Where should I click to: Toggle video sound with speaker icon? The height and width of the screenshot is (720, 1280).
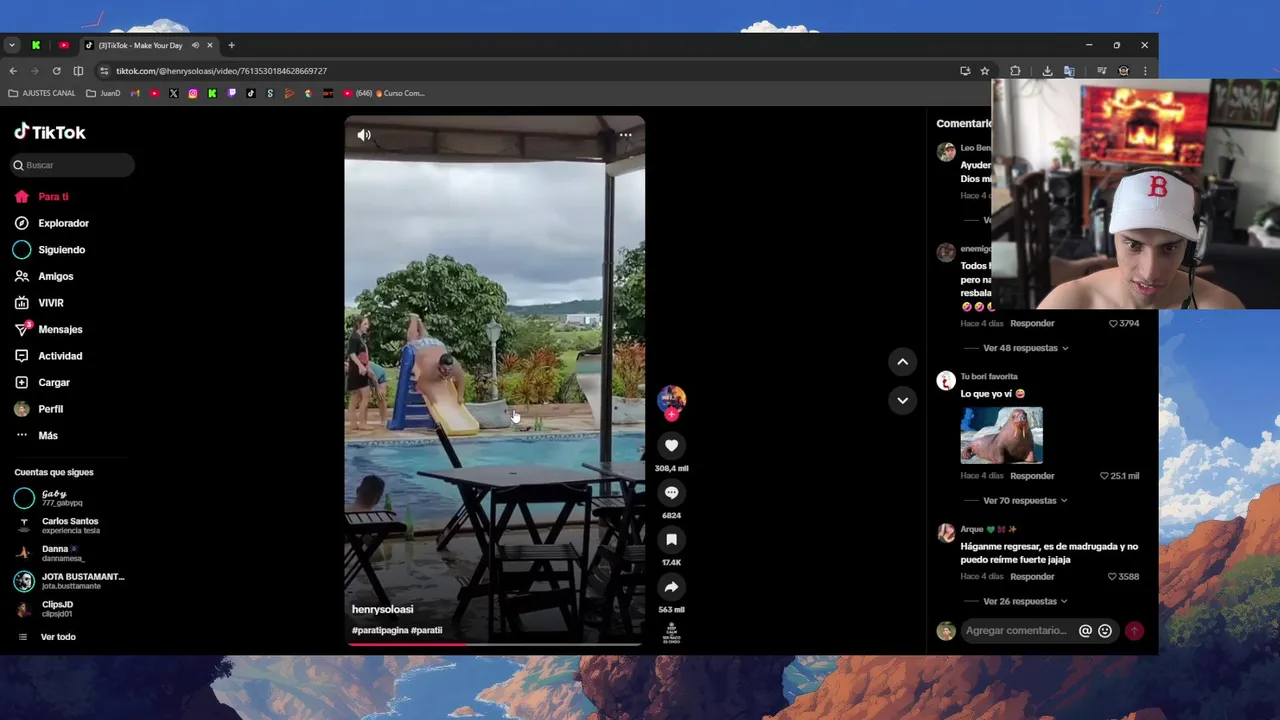[364, 135]
